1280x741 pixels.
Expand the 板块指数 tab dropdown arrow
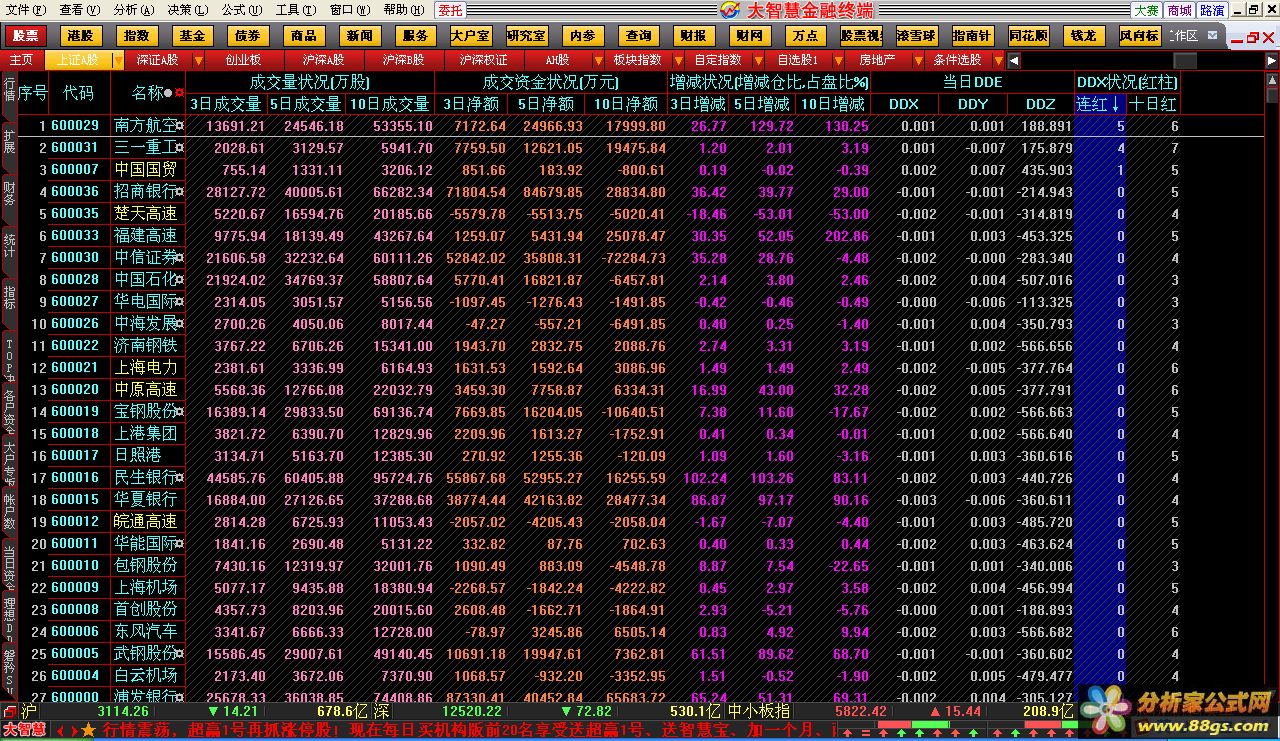(678, 59)
